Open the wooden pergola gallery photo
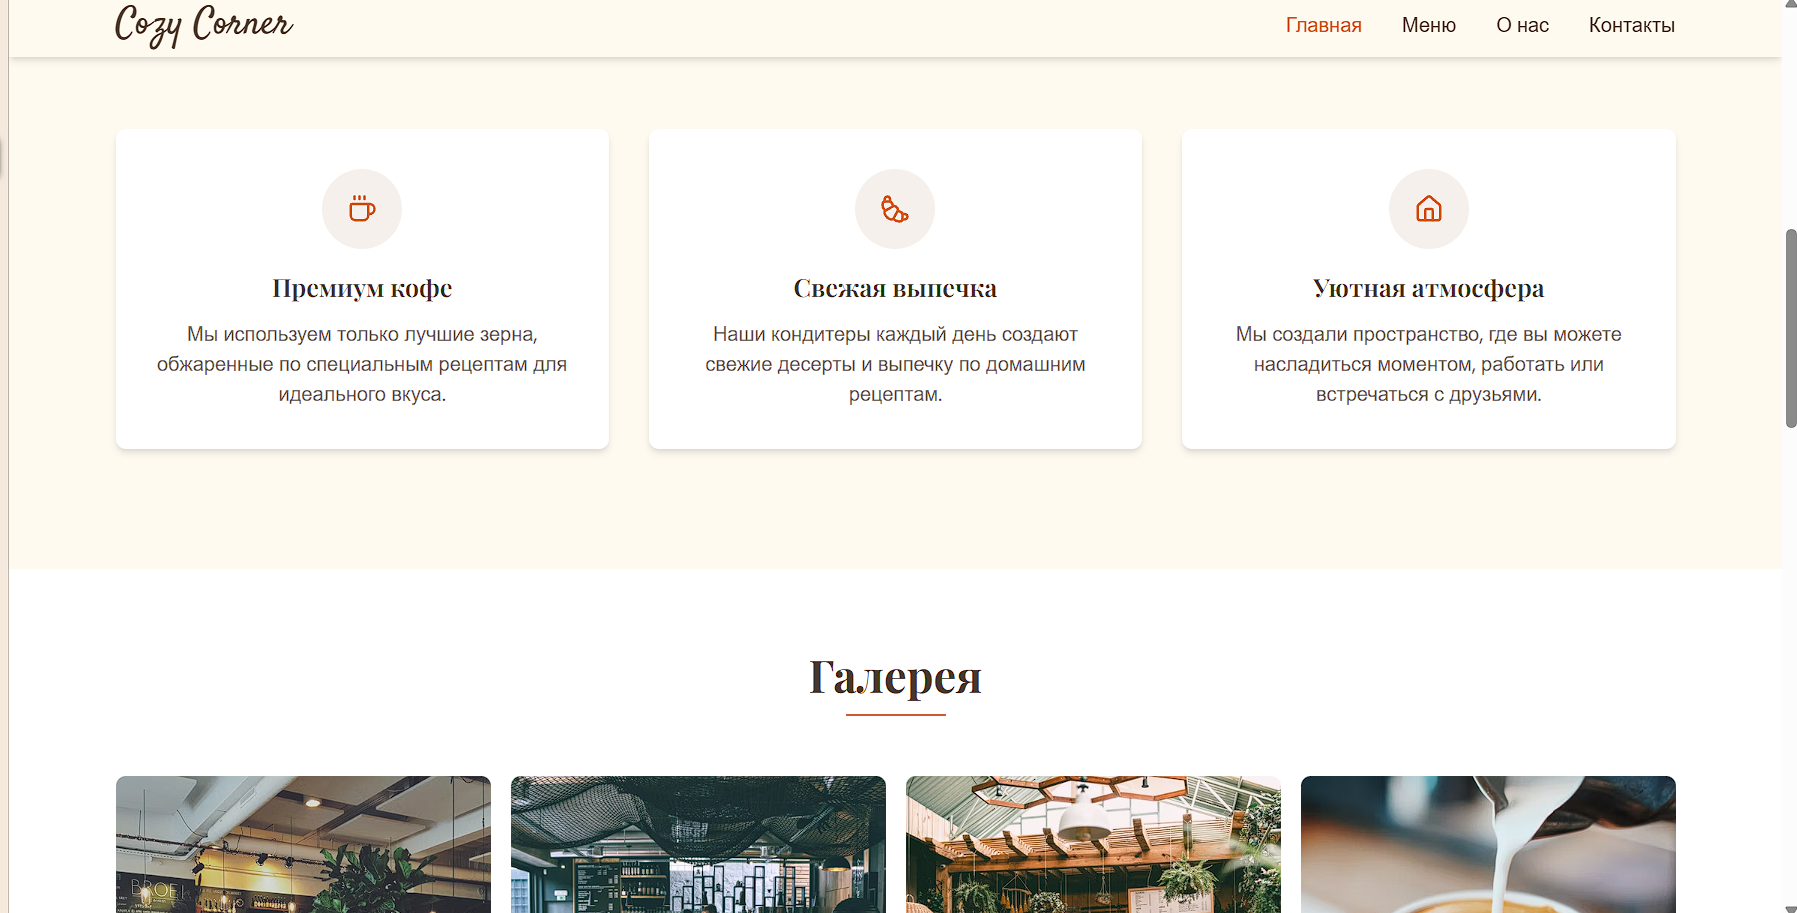This screenshot has height=913, width=1797. (x=1093, y=844)
